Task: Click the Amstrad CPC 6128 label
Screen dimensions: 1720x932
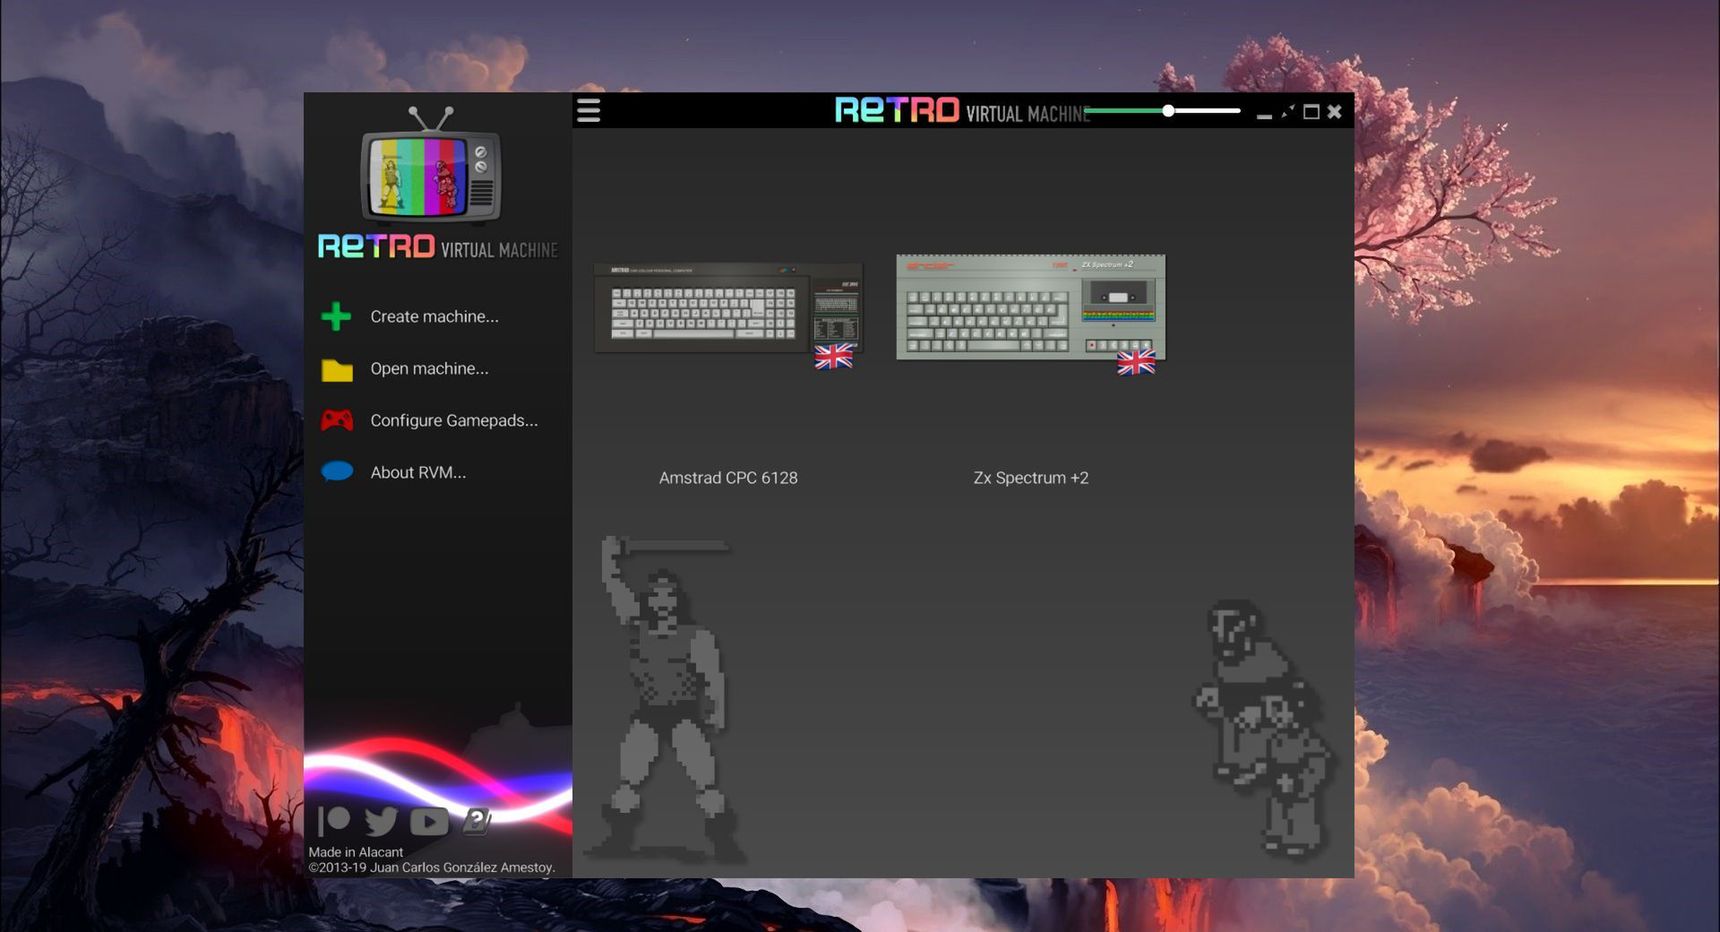Action: [728, 478]
